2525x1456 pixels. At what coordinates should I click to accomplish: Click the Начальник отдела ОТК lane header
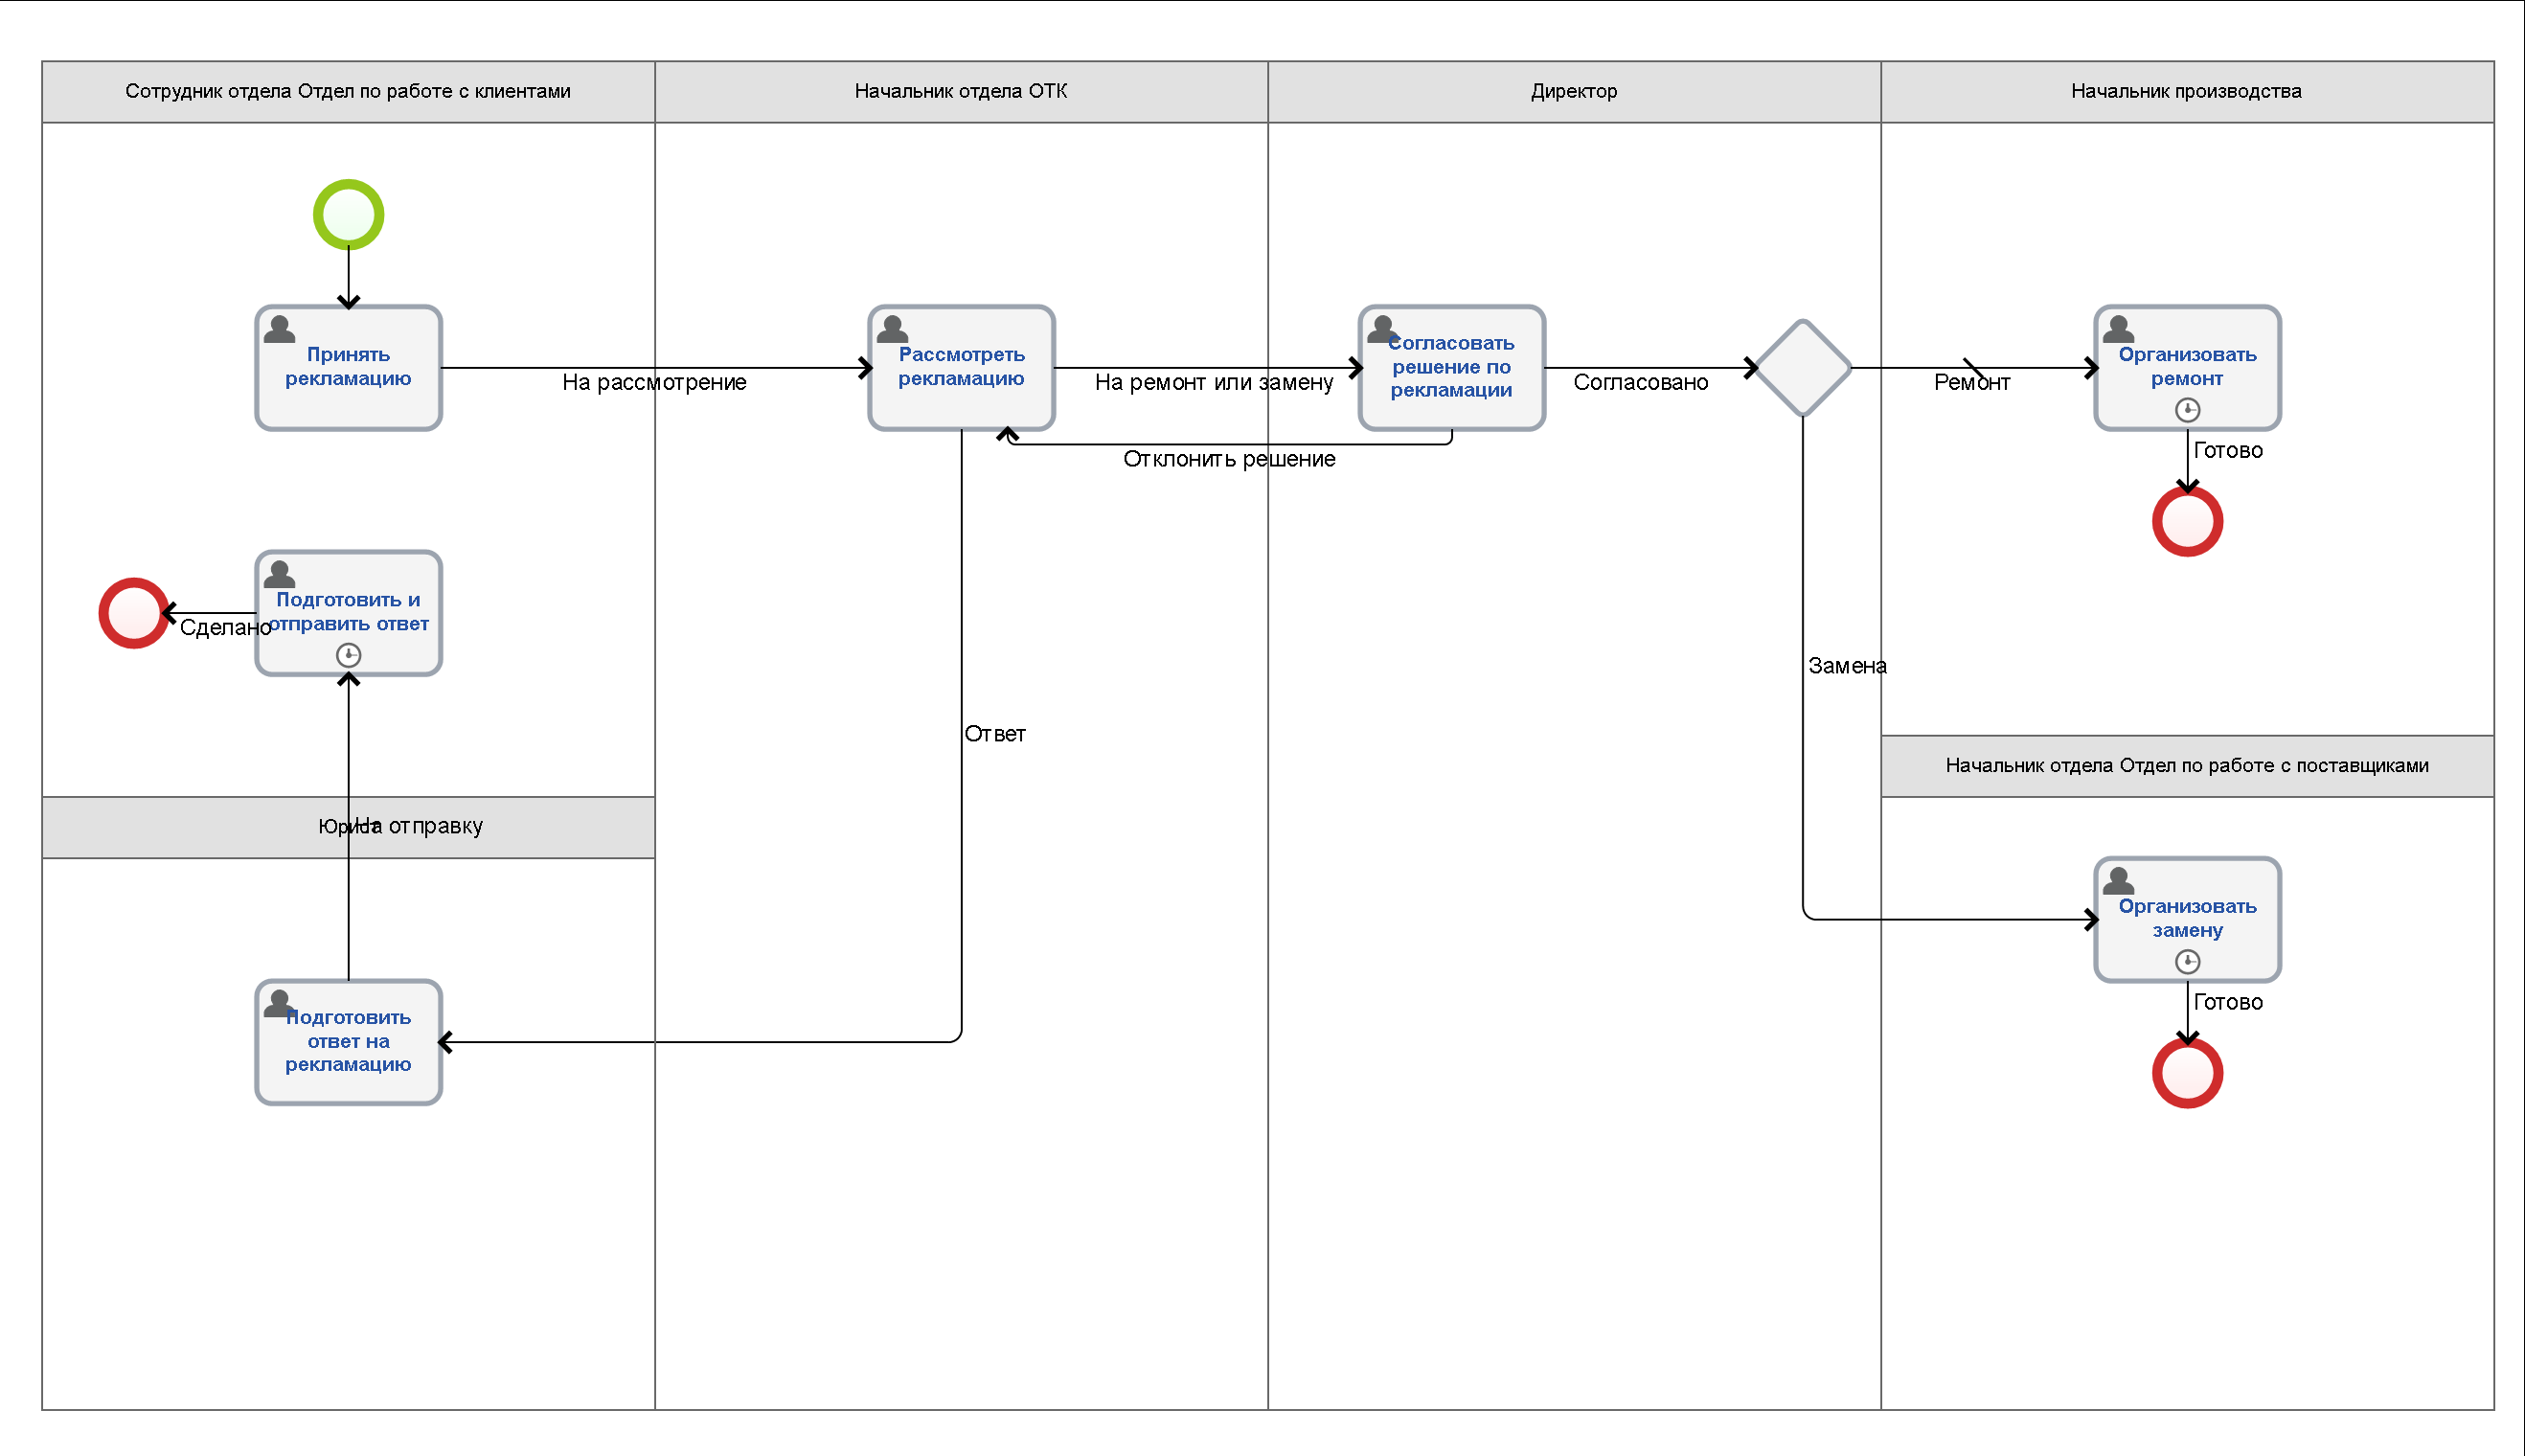[x=960, y=91]
